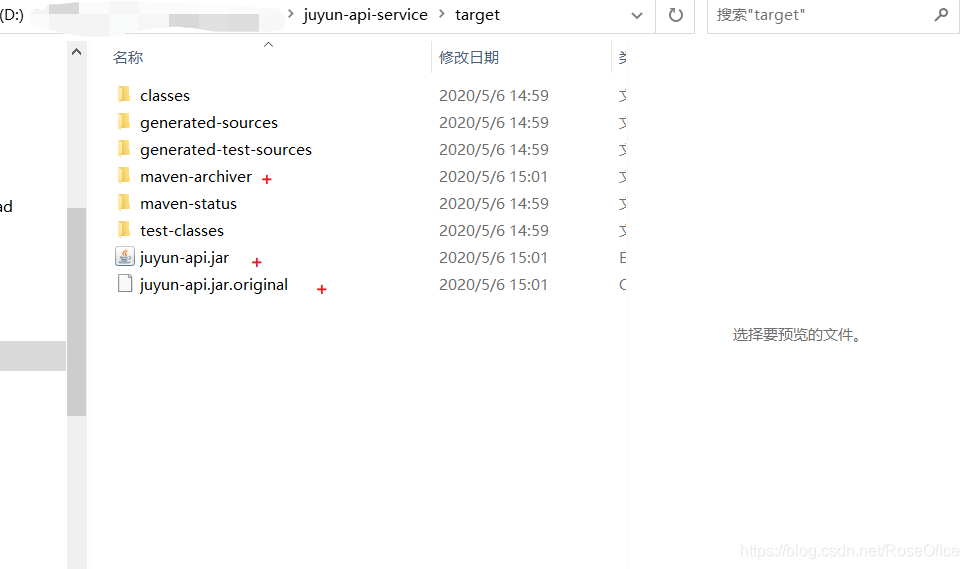Expand the chevron before juyun-api-service breadcrumb
Screen dimensions: 969x569
(290, 14)
